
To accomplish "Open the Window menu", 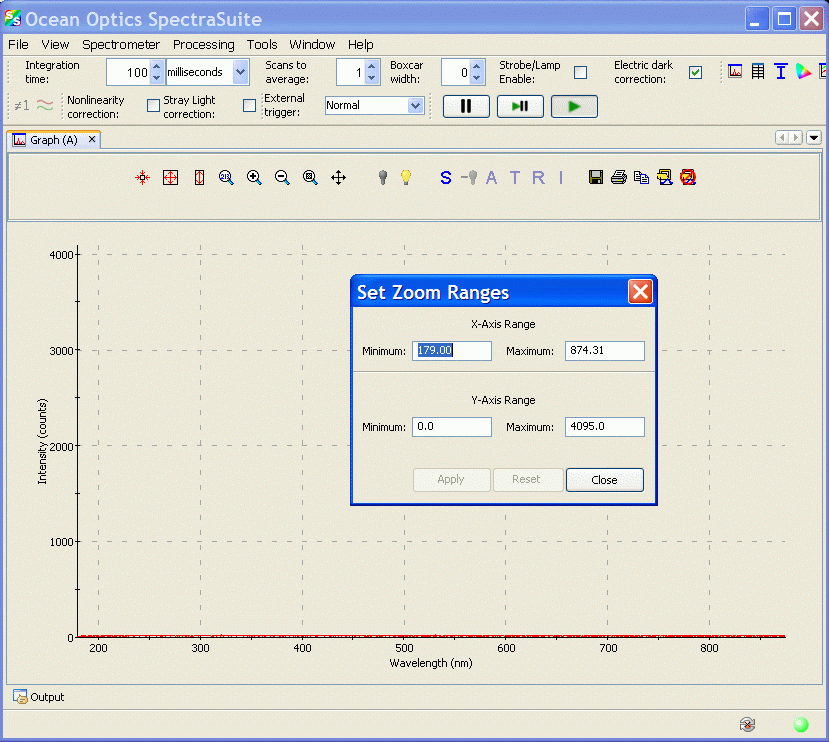I will 312,44.
